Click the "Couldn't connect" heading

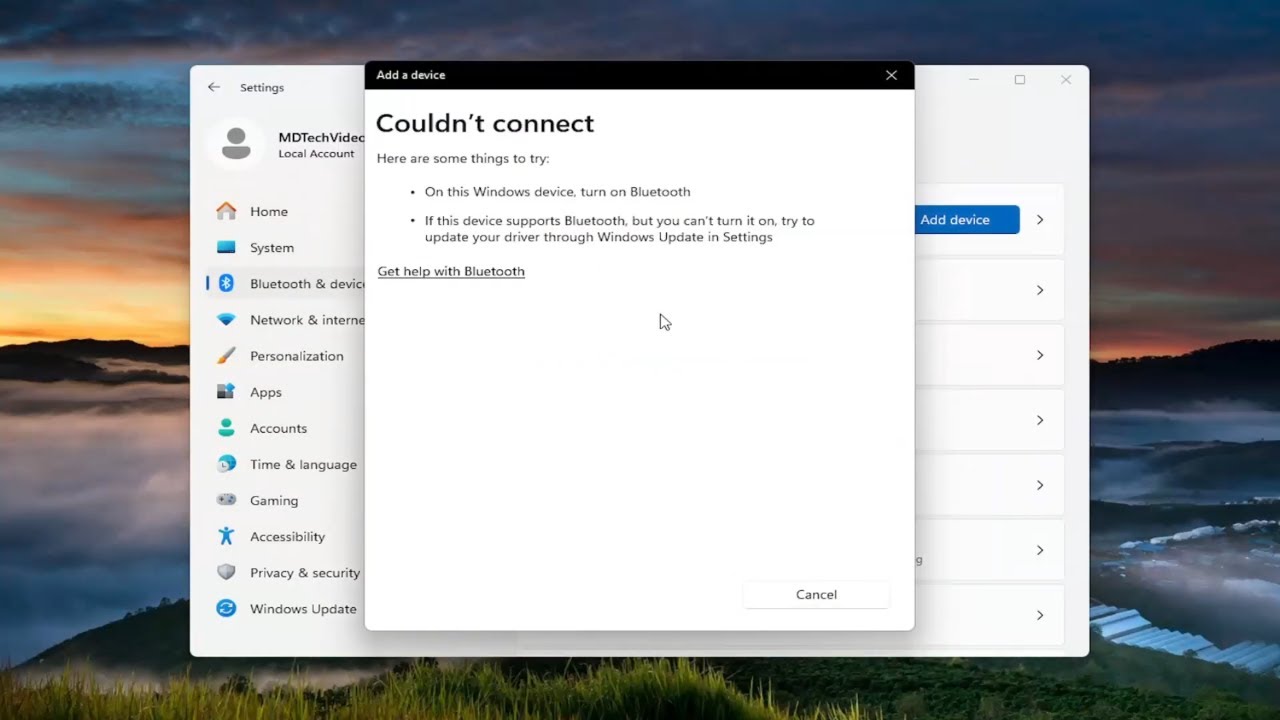pyautogui.click(x=485, y=123)
